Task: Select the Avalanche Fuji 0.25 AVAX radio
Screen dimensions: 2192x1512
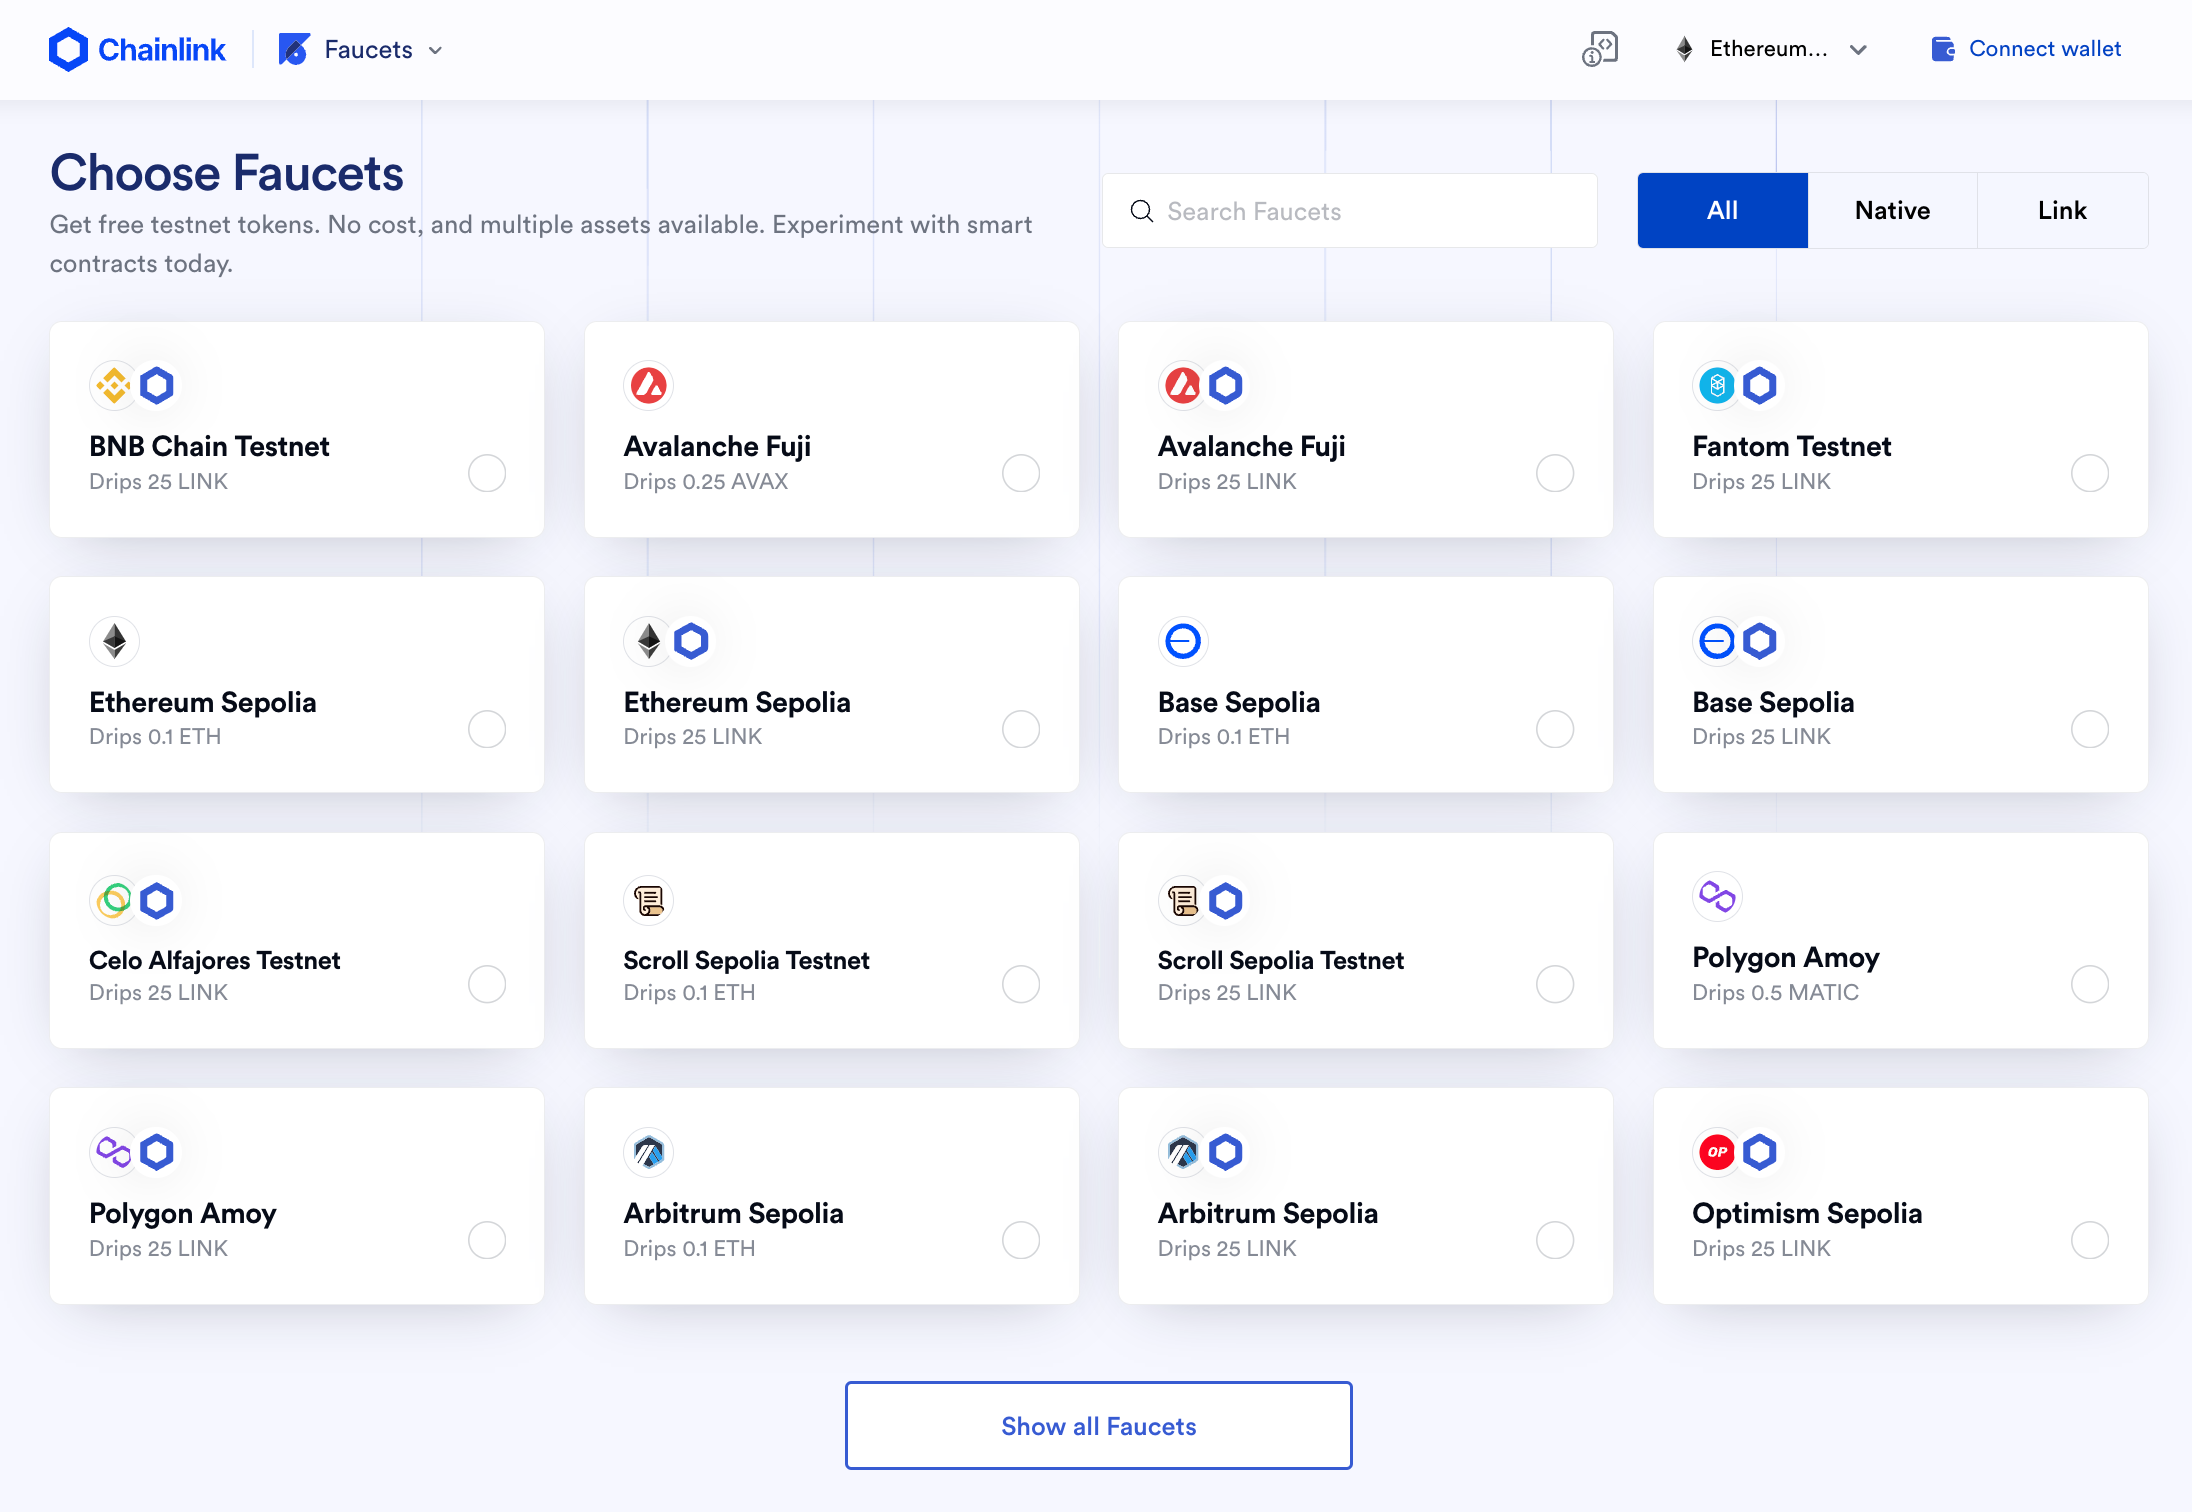Action: [x=1020, y=473]
